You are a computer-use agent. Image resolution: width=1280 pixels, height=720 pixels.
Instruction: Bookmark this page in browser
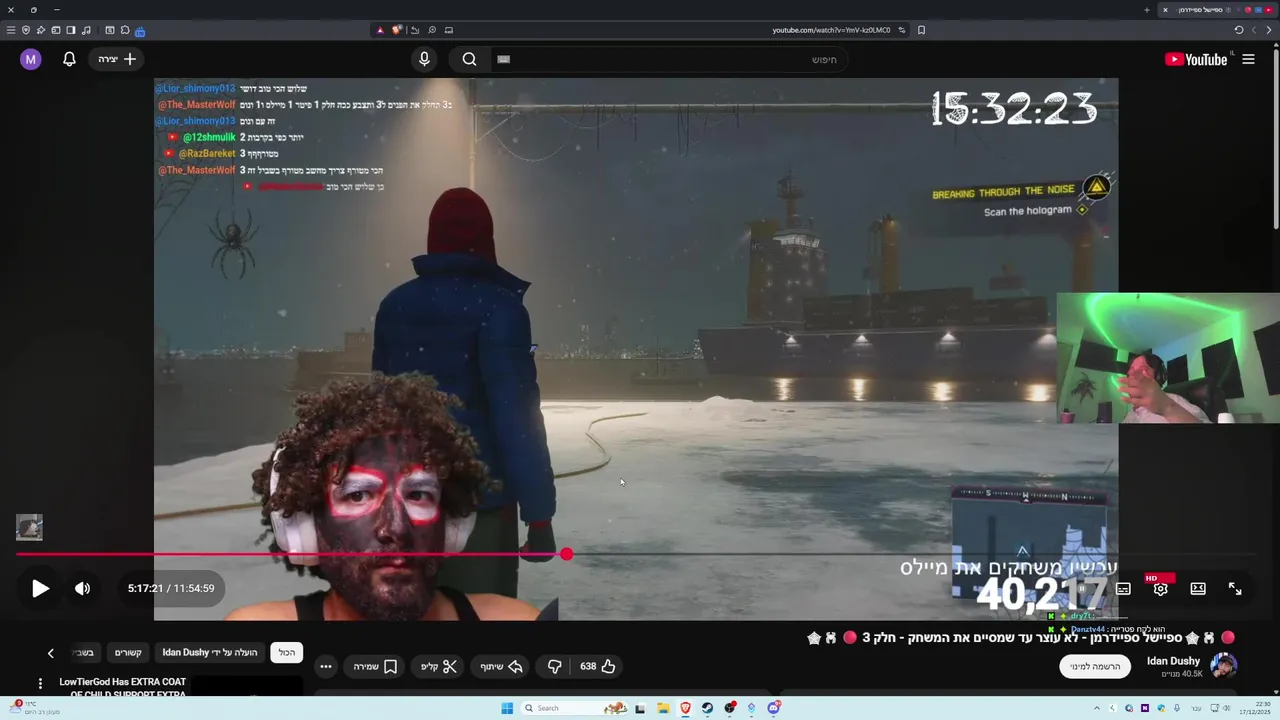click(x=921, y=30)
